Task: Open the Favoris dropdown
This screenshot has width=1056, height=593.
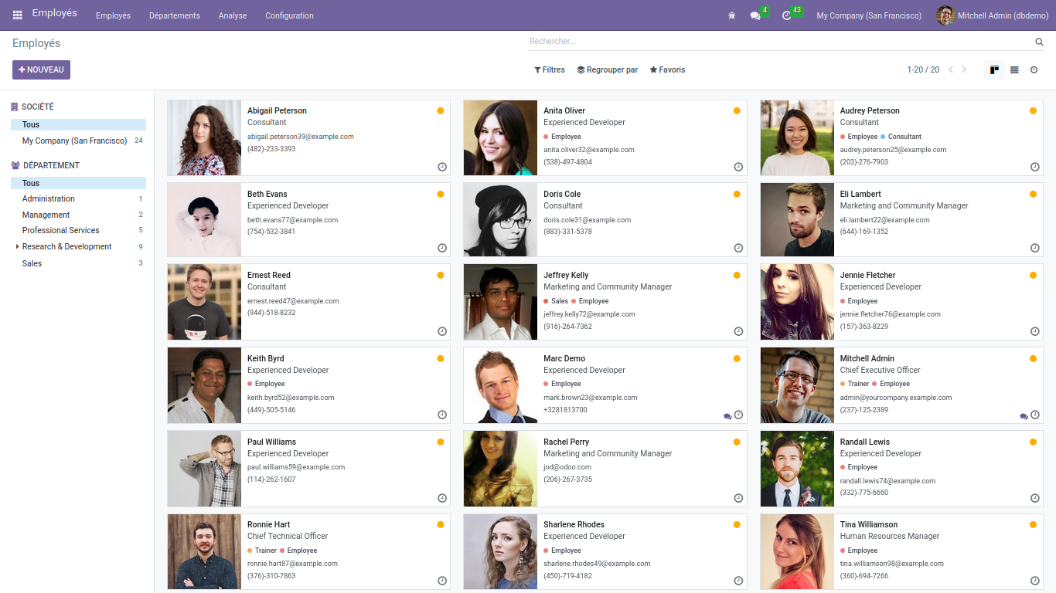Action: point(667,70)
